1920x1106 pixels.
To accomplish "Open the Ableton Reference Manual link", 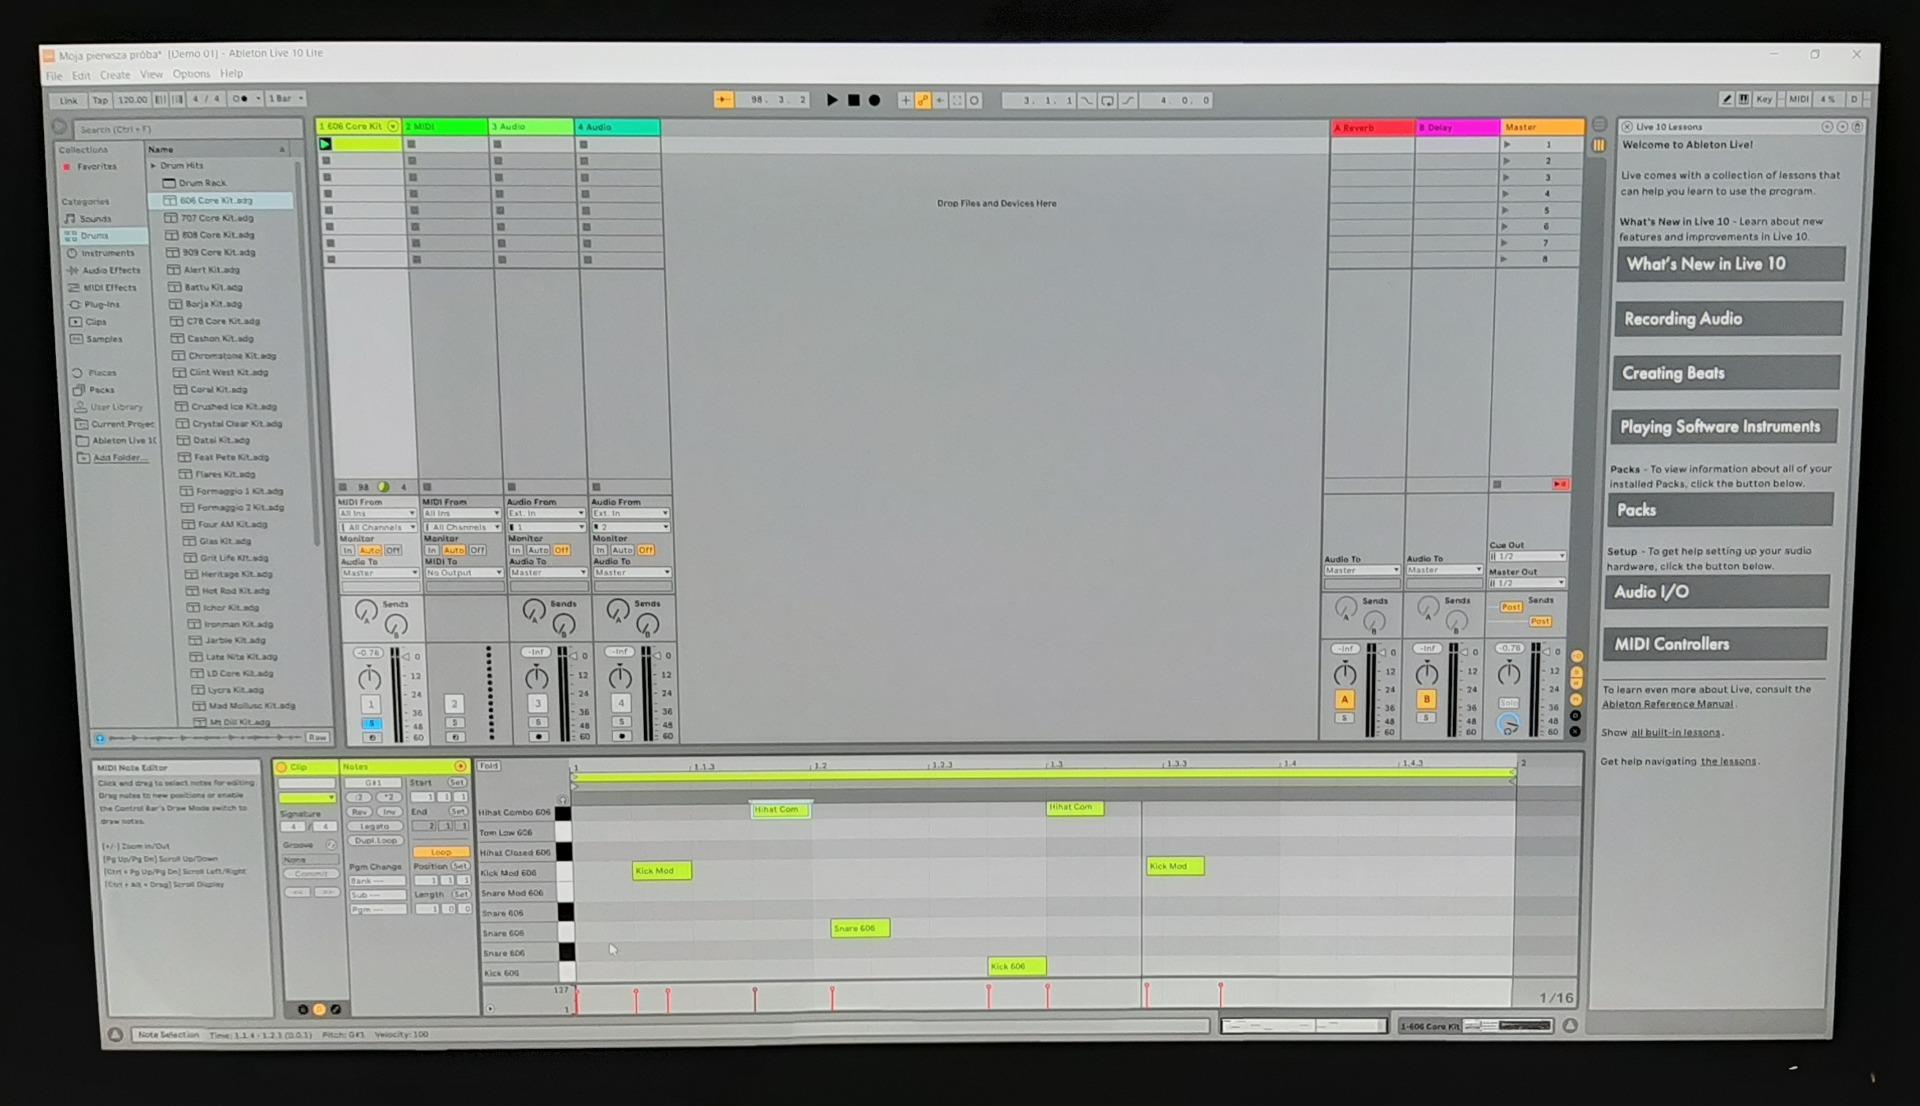I will point(1667,704).
